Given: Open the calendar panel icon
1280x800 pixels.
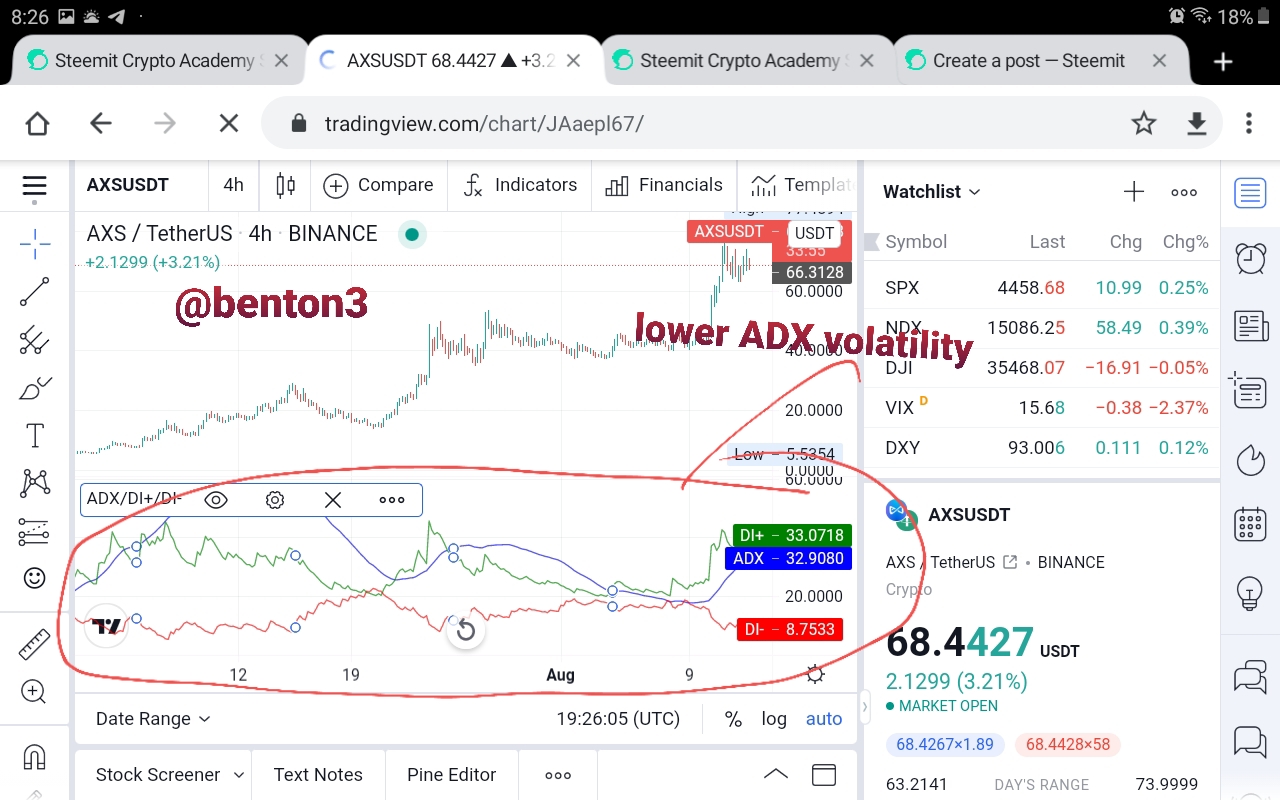Looking at the screenshot, I should [1250, 524].
